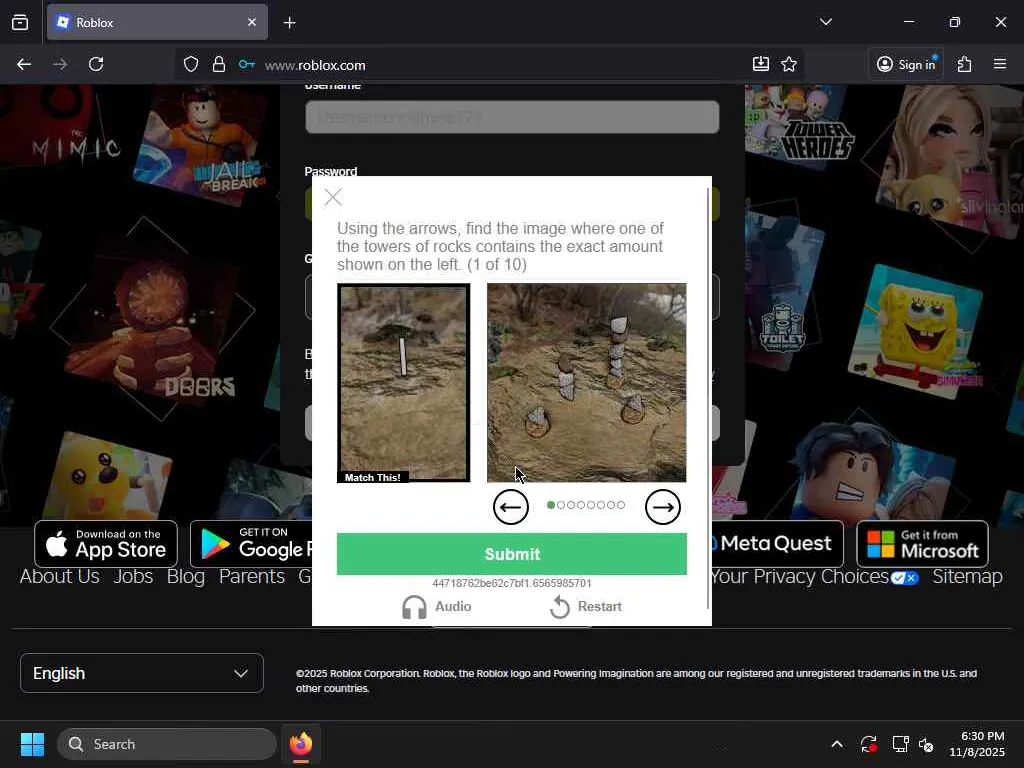Click the Match This reference image
The width and height of the screenshot is (1024, 768).
tap(404, 383)
